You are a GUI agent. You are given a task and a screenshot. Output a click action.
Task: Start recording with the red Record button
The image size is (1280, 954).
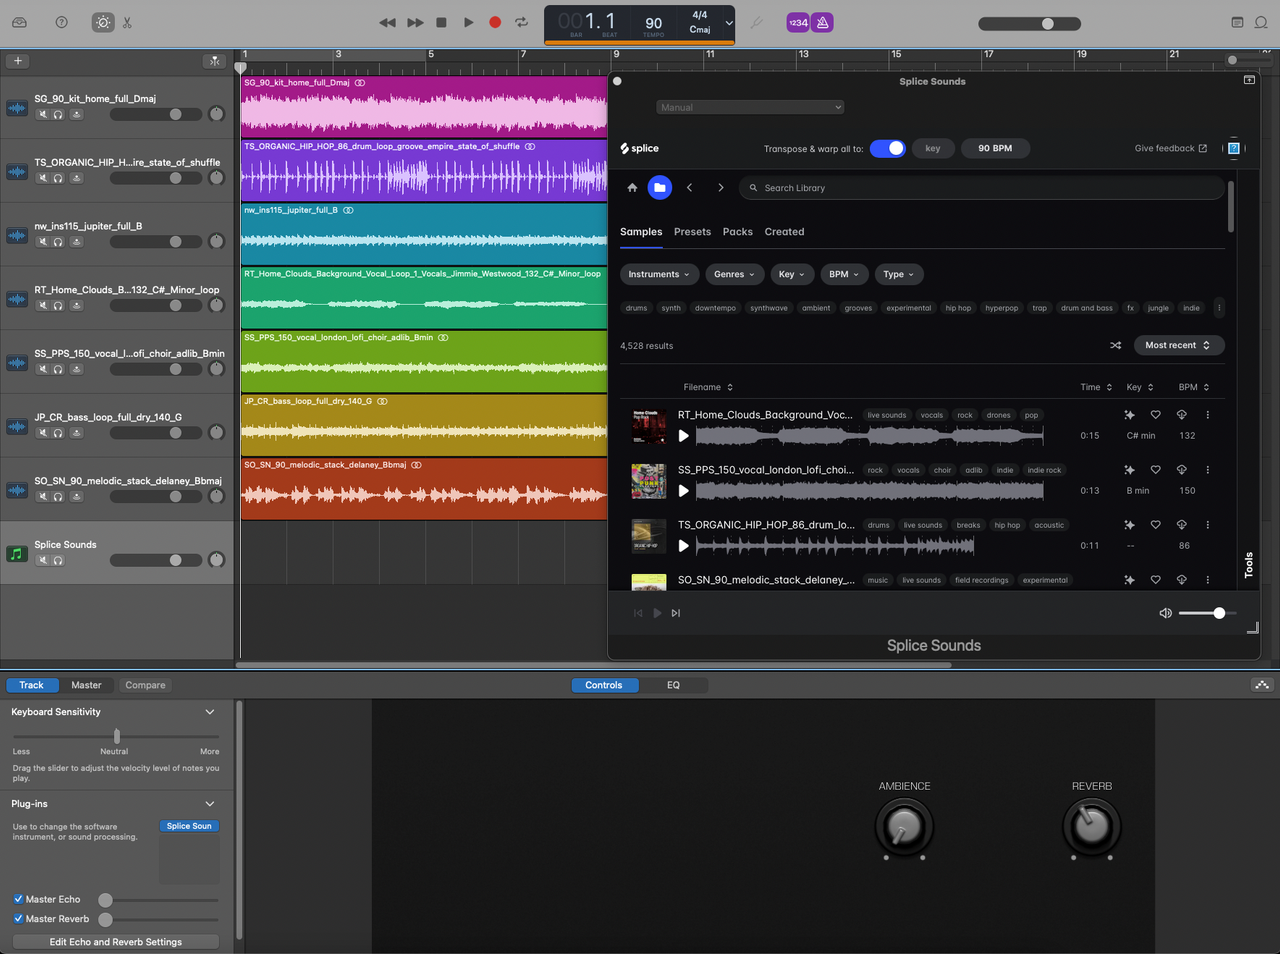[x=495, y=22]
